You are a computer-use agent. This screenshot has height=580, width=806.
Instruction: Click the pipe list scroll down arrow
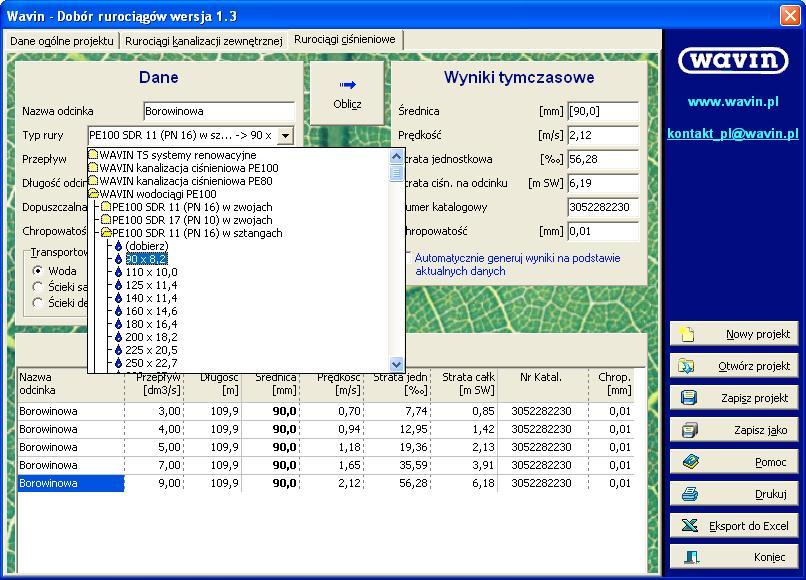[396, 364]
